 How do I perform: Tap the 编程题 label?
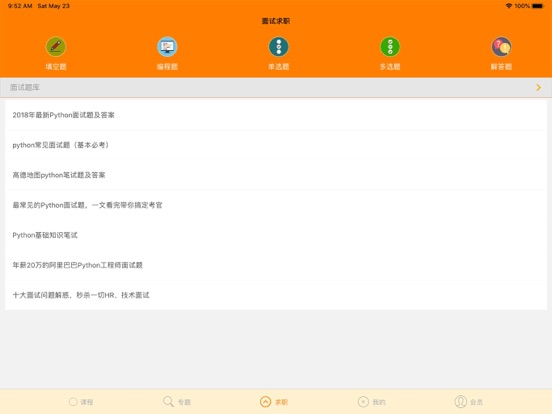pyautogui.click(x=167, y=67)
